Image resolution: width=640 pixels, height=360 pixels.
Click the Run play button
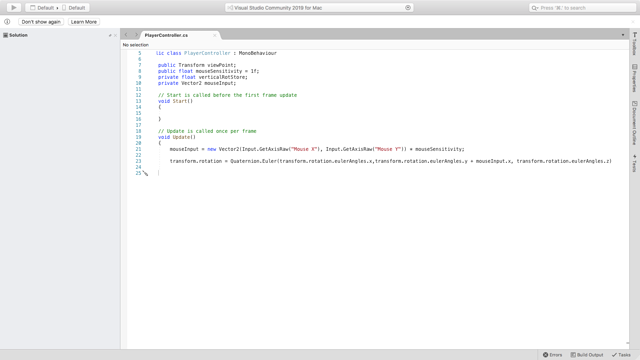[14, 7]
